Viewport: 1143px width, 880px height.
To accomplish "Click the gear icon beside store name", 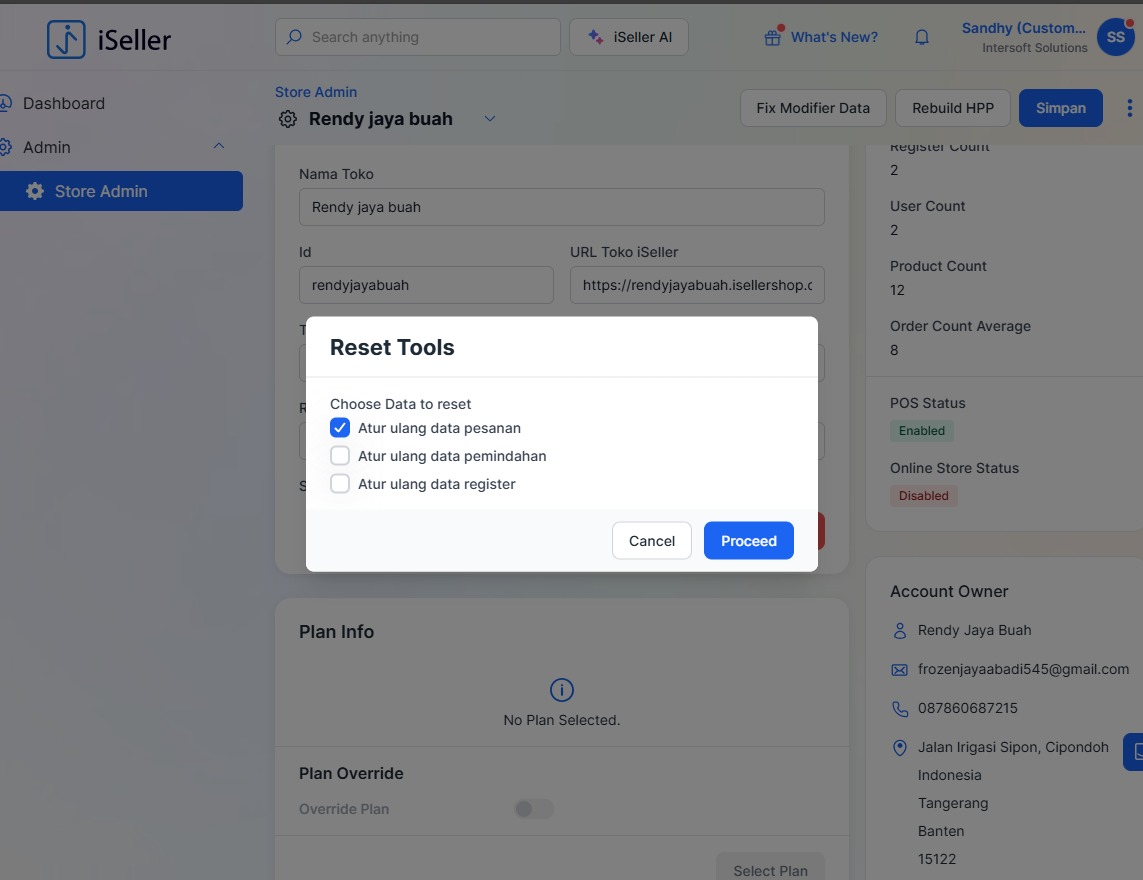I will click(x=288, y=119).
